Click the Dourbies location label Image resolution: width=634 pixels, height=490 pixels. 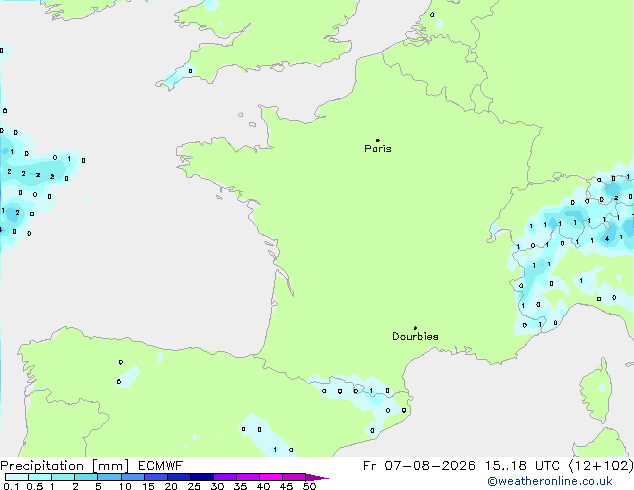pos(415,336)
